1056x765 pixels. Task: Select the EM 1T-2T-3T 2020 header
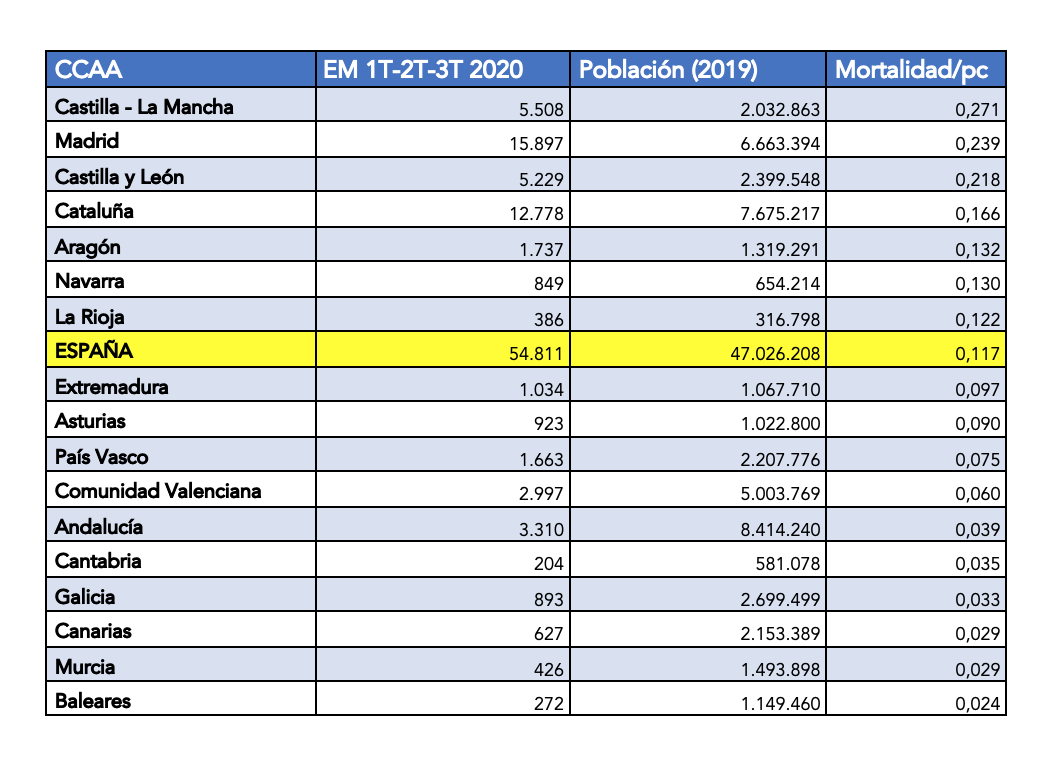click(x=423, y=70)
